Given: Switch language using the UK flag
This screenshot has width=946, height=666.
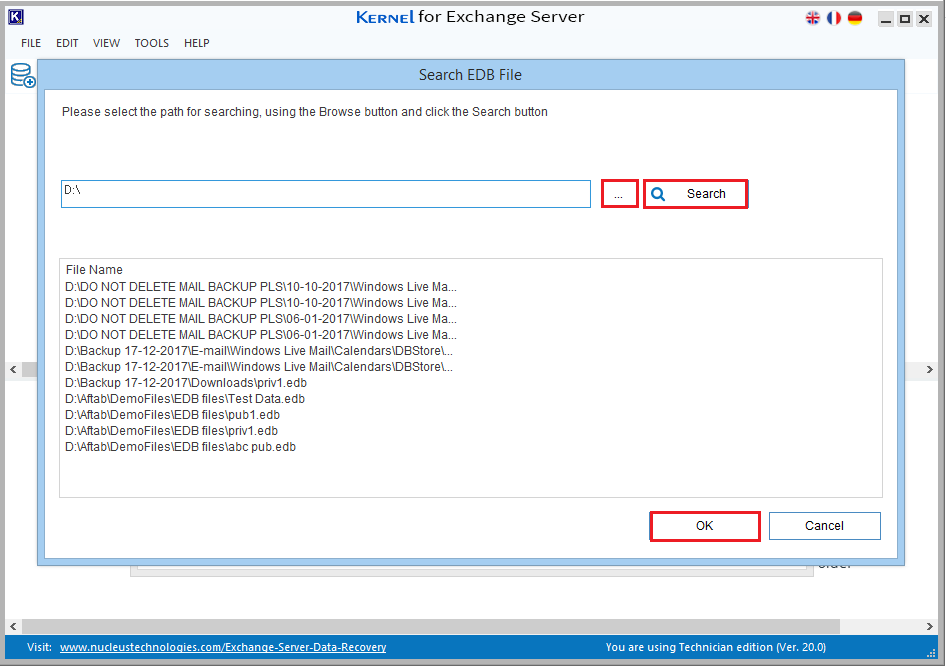Looking at the screenshot, I should pos(813,18).
